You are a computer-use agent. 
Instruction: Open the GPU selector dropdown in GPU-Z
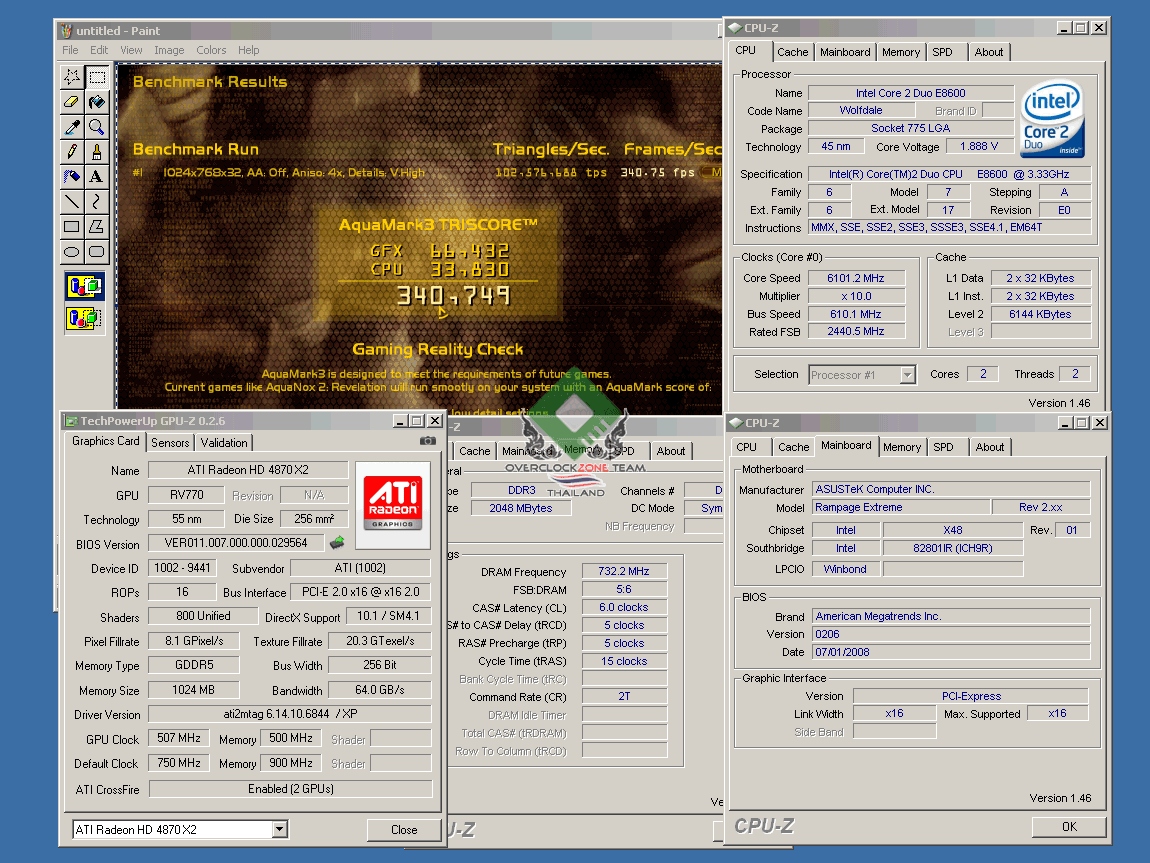(x=279, y=829)
